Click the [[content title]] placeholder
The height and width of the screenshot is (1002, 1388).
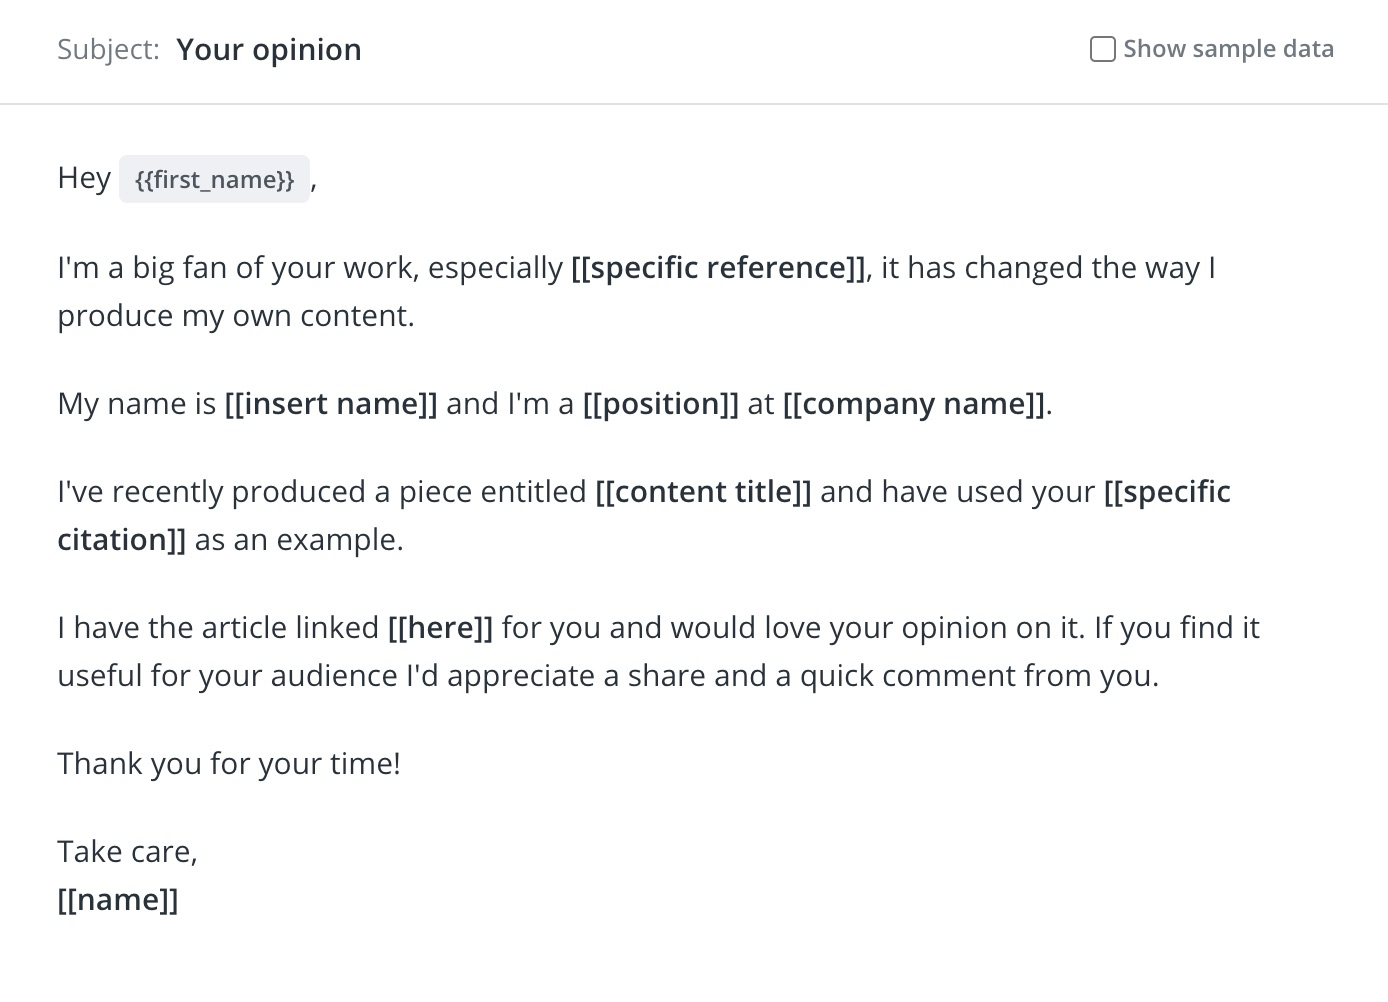click(x=703, y=492)
